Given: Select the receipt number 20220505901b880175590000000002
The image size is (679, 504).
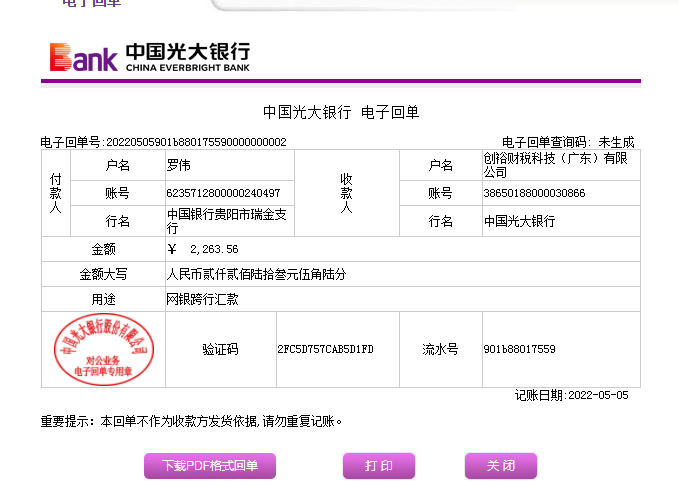Looking at the screenshot, I should click(196, 142).
